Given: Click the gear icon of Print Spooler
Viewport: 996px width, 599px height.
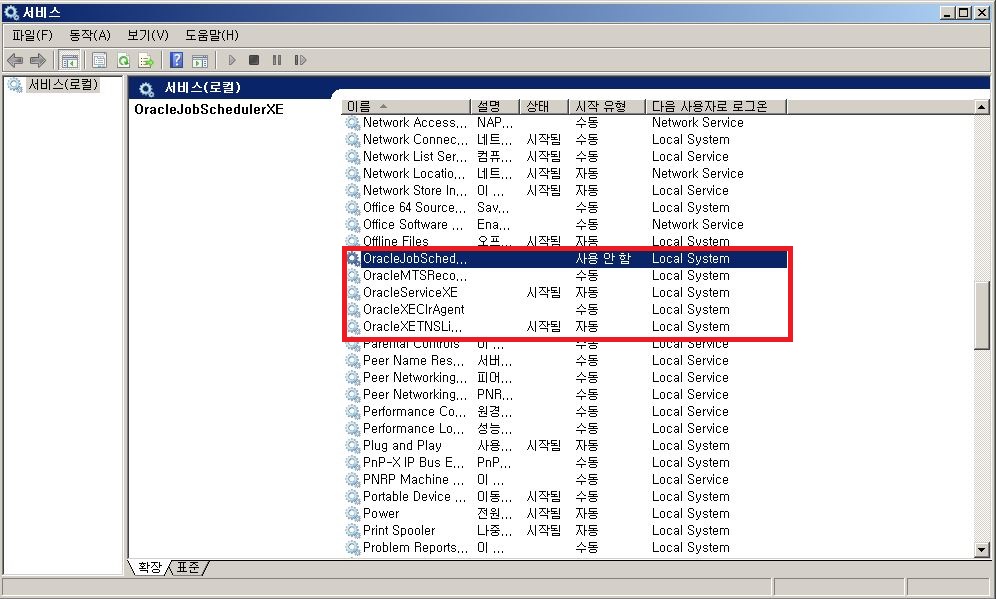Looking at the screenshot, I should 353,530.
